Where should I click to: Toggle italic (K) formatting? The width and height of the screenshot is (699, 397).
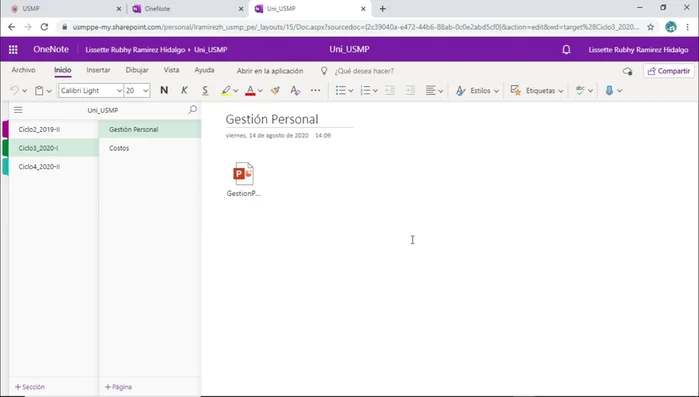[x=184, y=90]
